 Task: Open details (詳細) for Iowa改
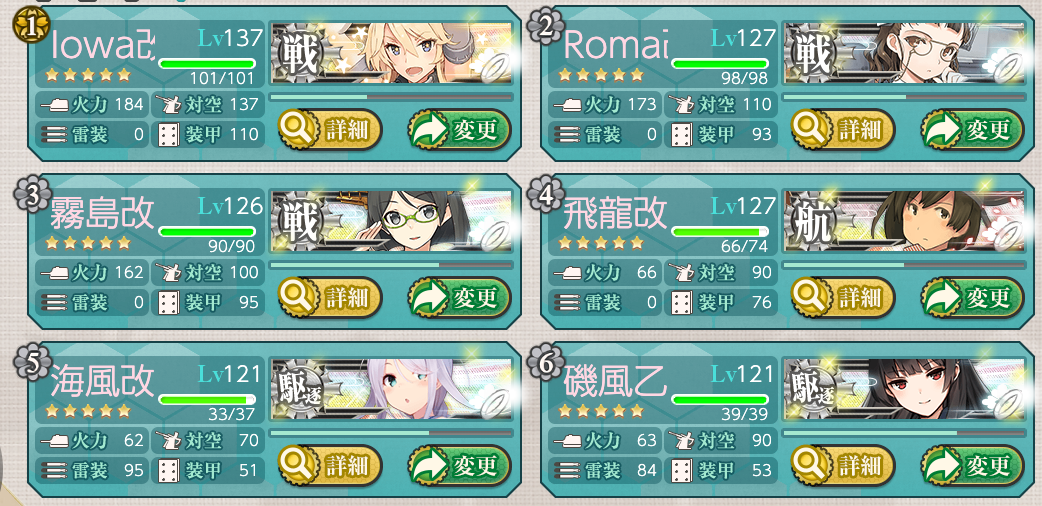click(x=330, y=130)
